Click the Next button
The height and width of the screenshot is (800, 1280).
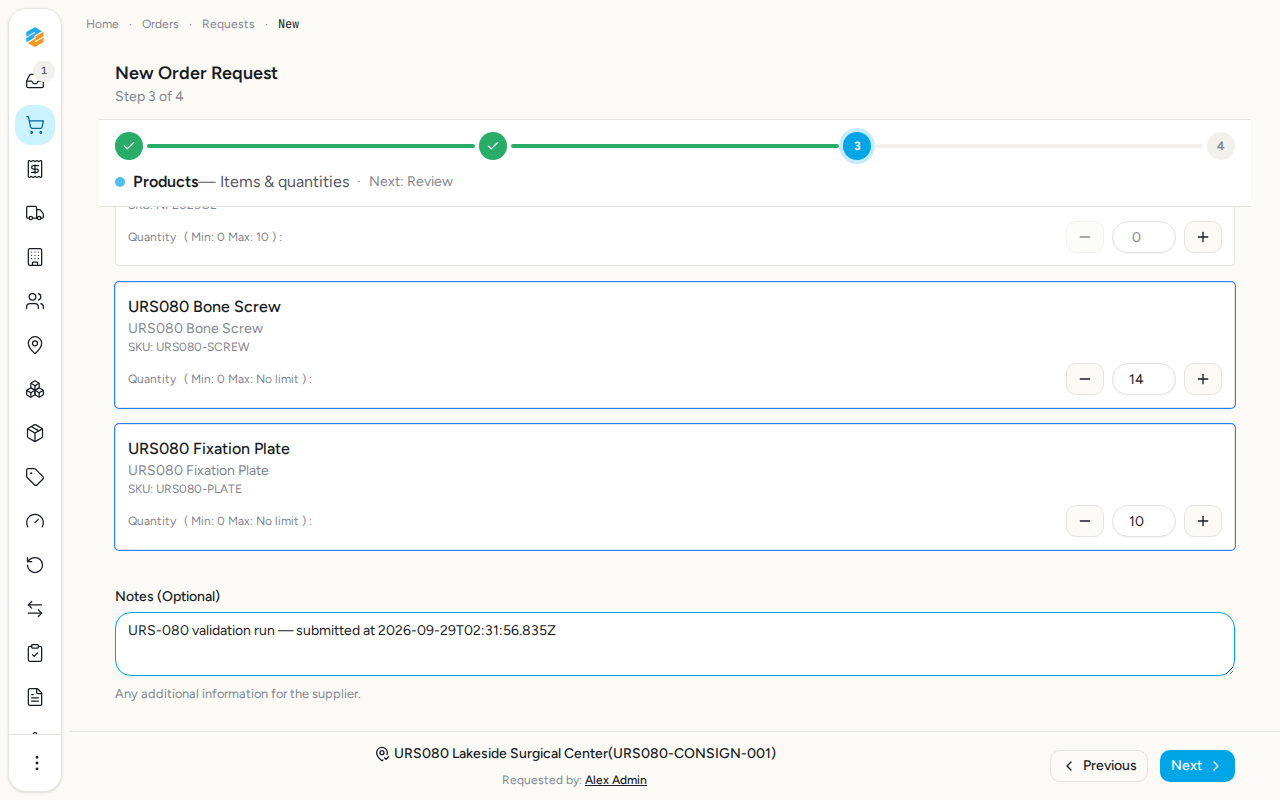1197,766
